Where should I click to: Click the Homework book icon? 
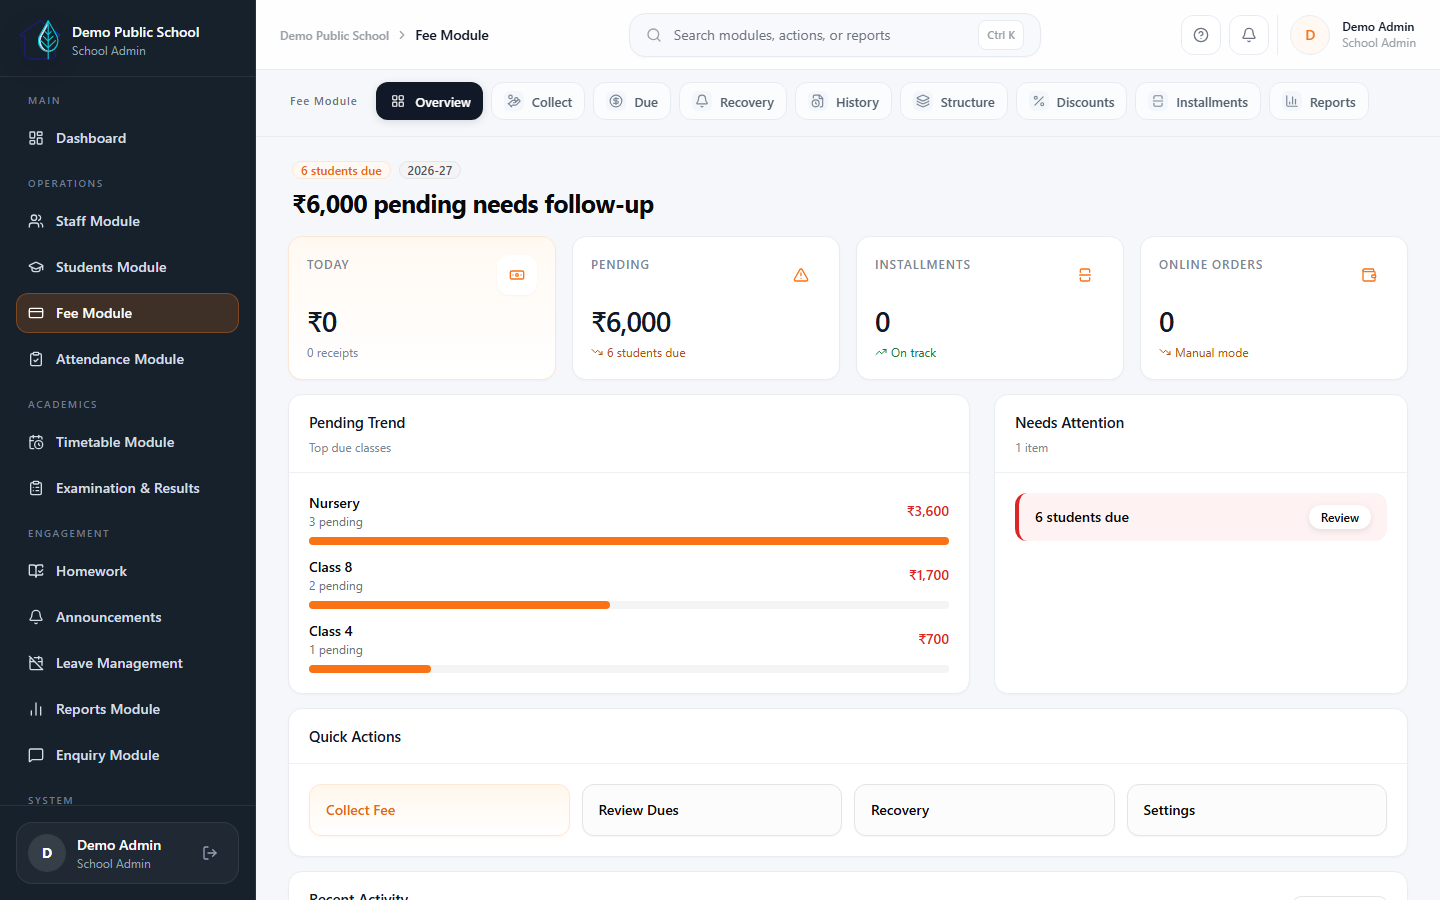pos(36,571)
